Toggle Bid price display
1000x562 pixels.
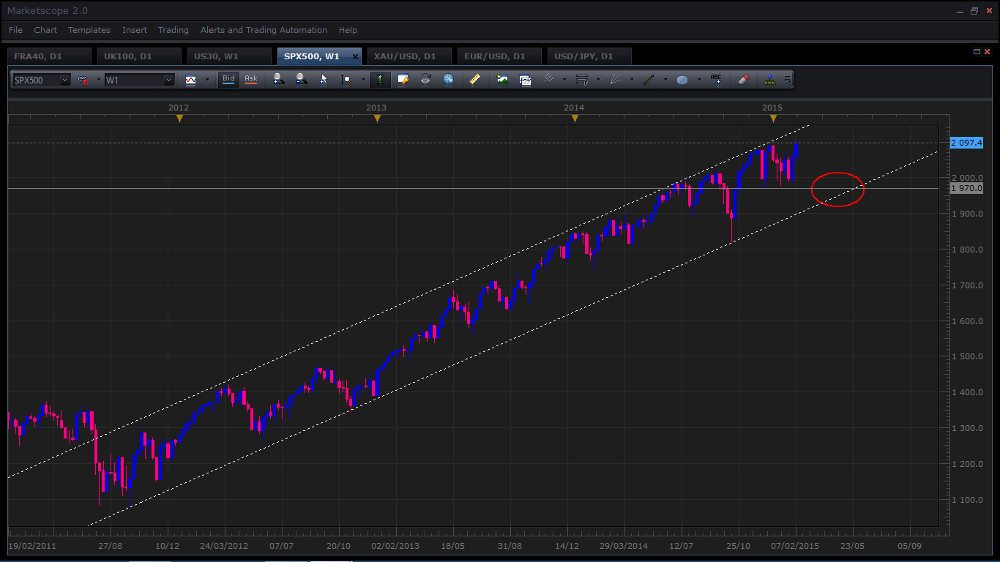click(228, 79)
